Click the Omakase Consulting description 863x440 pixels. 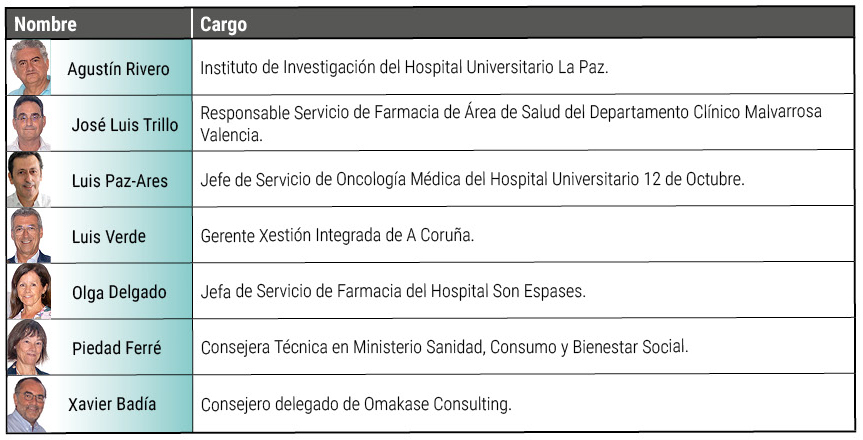[x=356, y=404]
